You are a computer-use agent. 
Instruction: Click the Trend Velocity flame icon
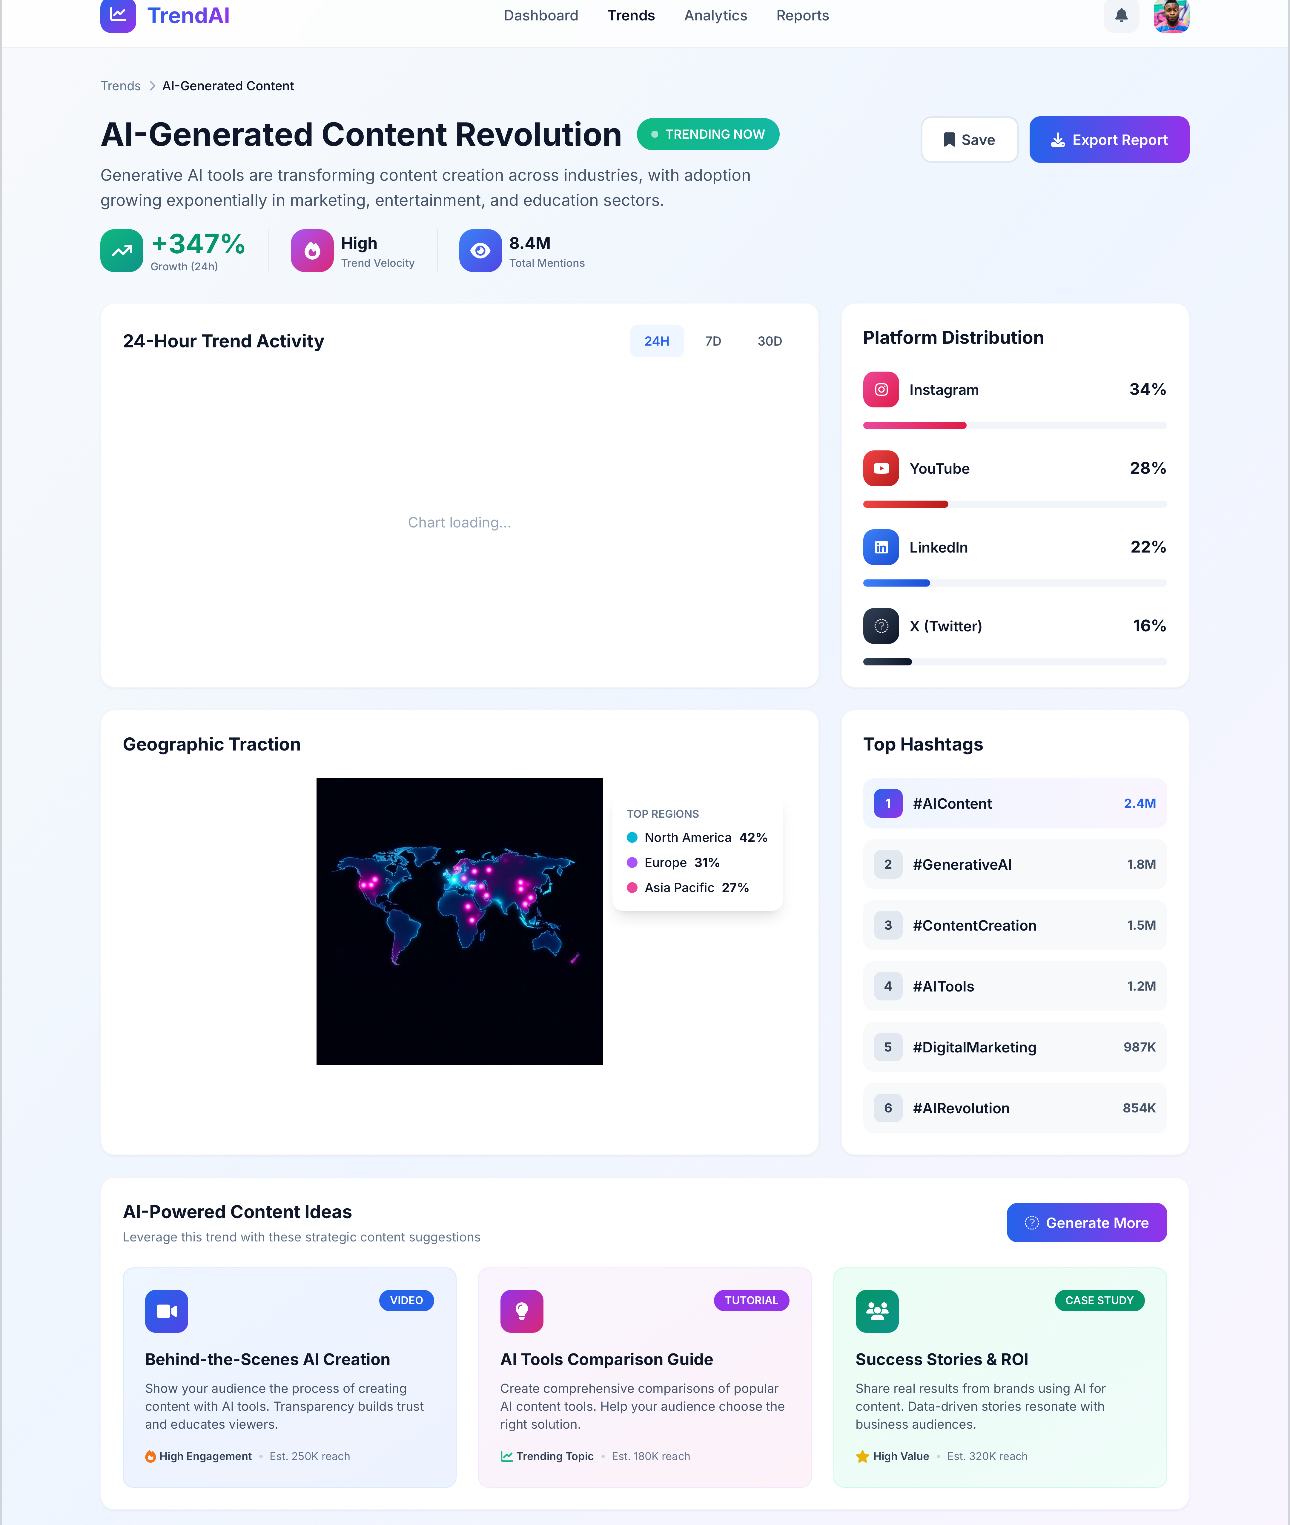(312, 251)
